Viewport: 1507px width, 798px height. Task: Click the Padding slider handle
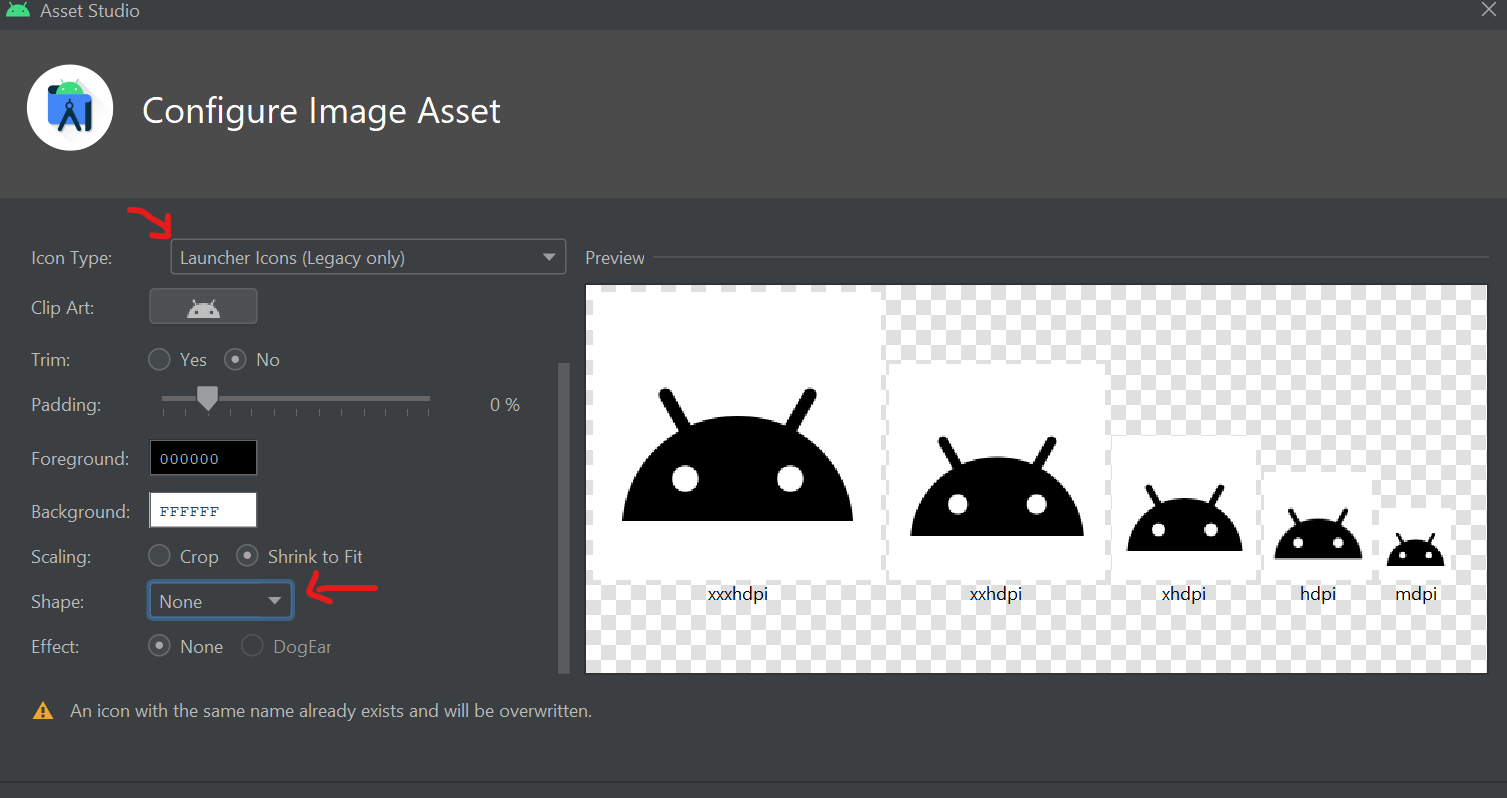coord(207,399)
